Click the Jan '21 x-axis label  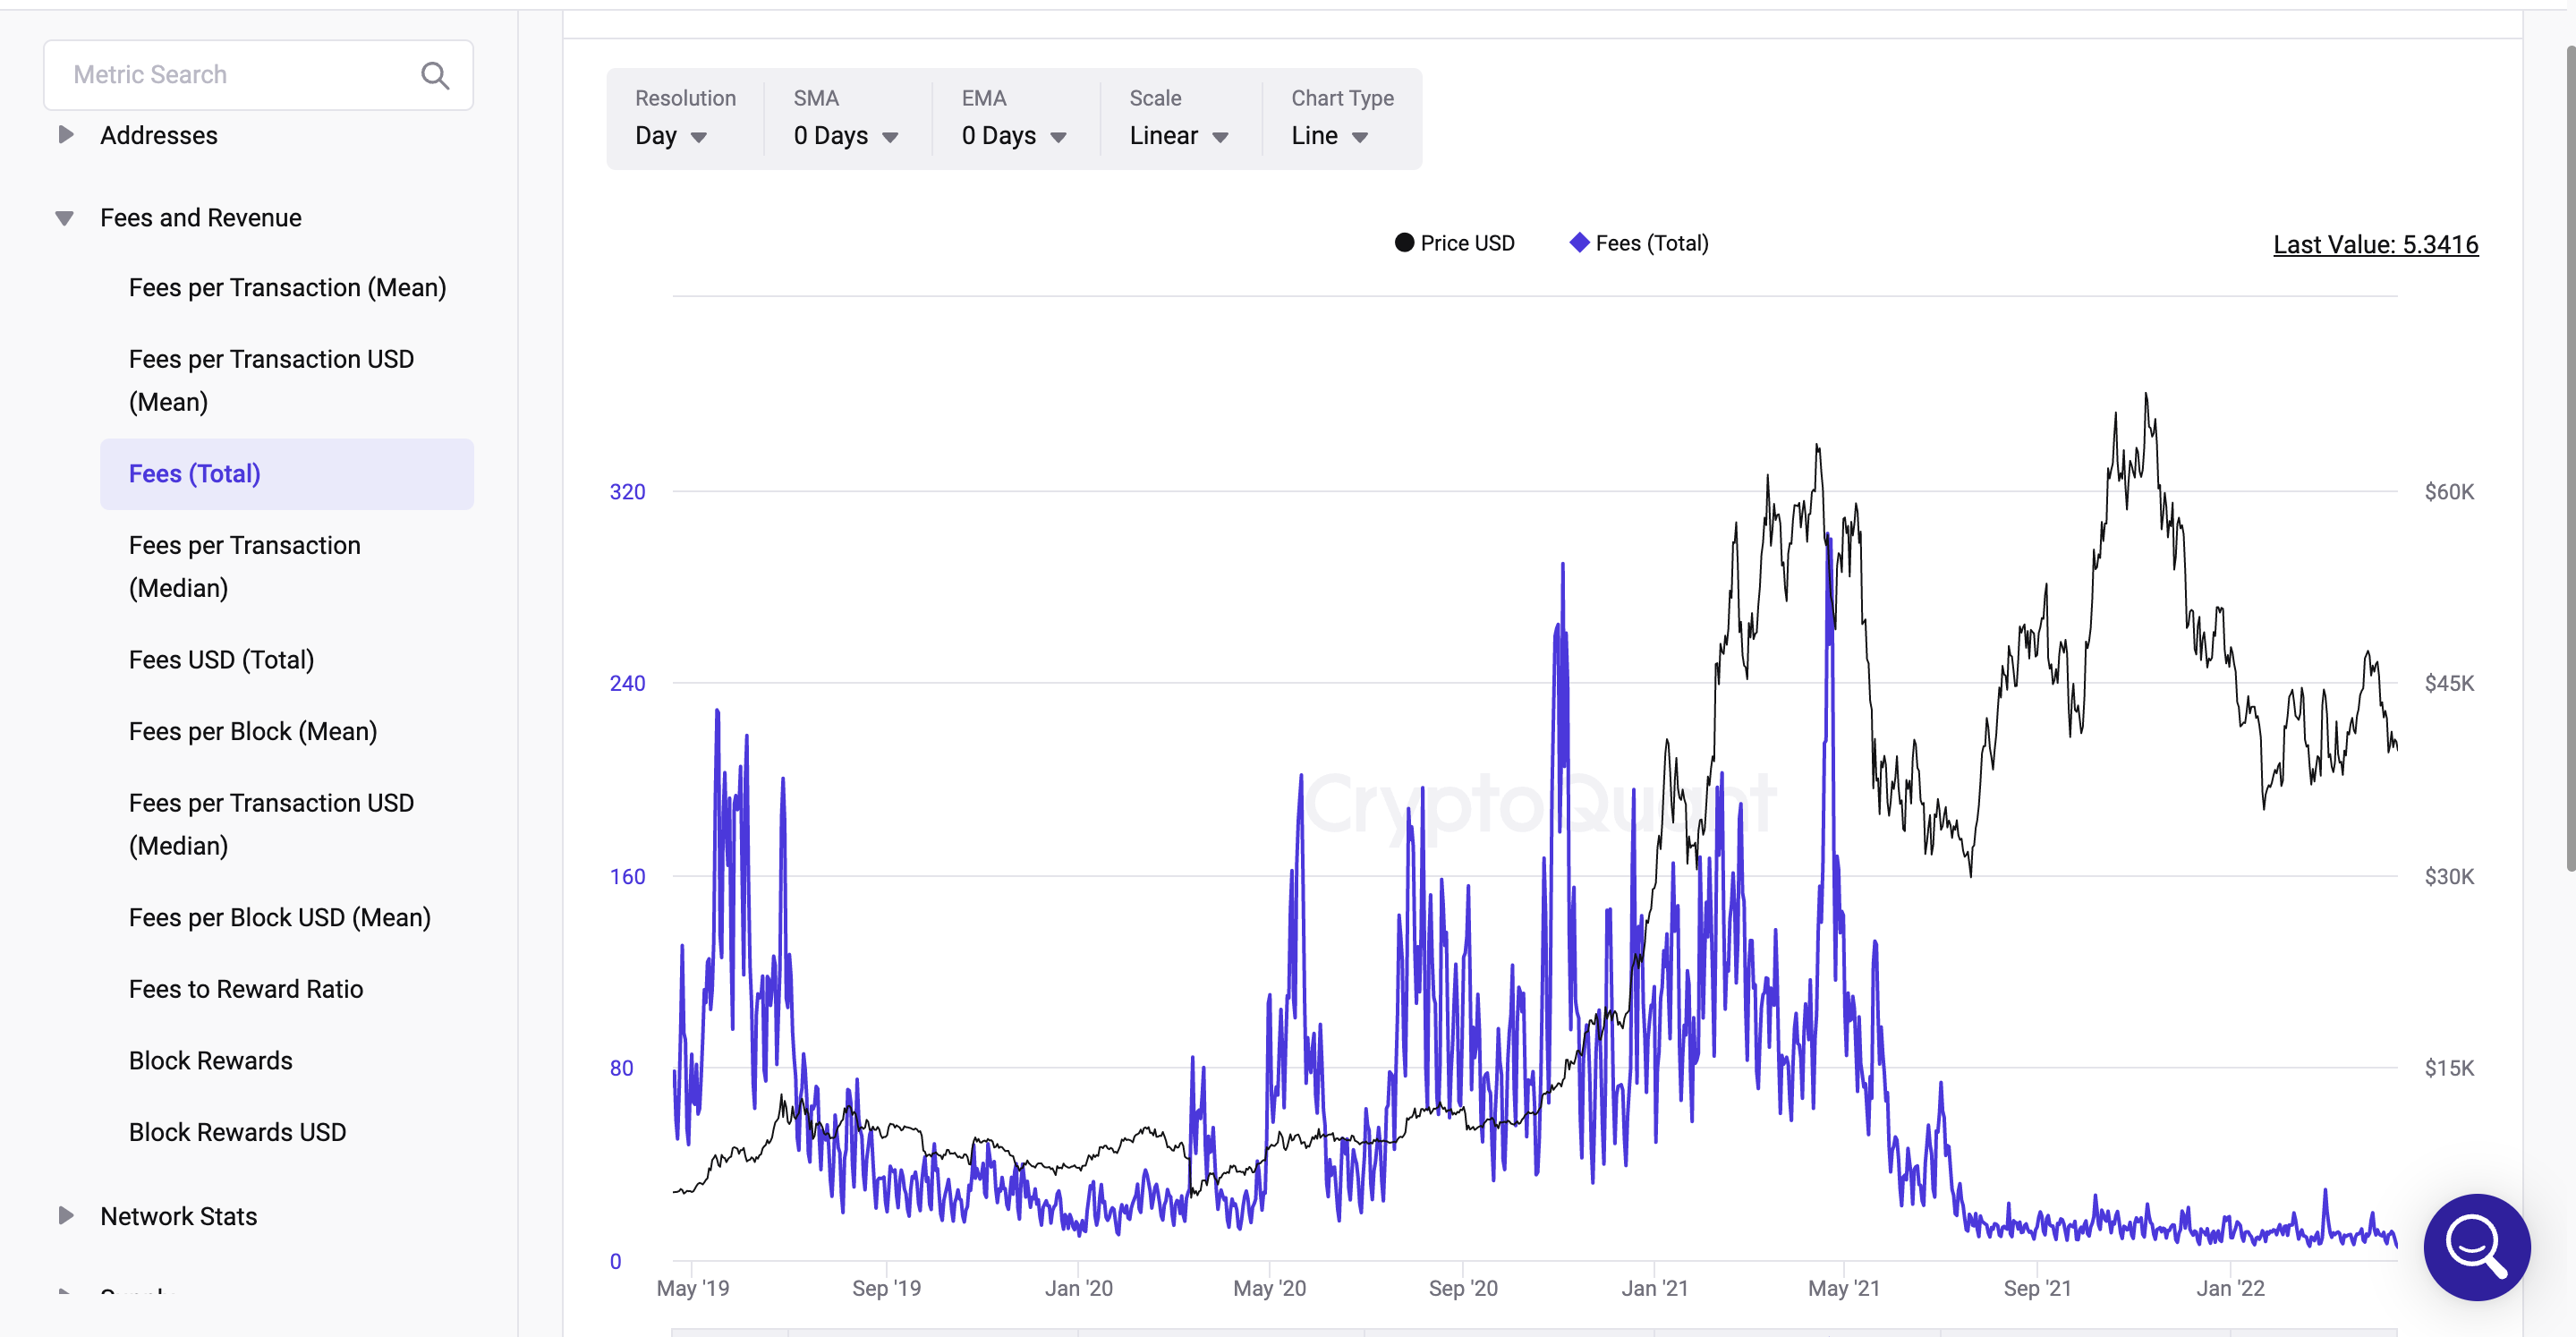1654,1288
